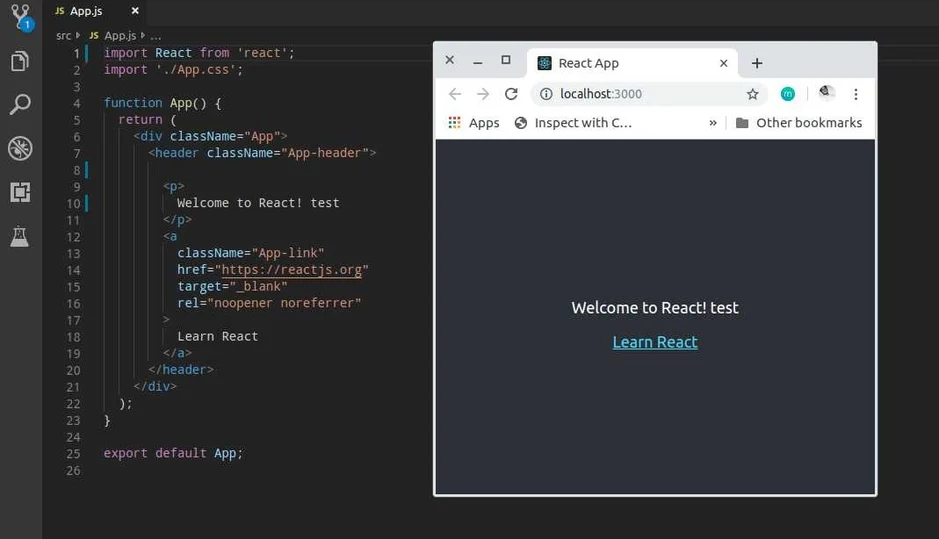Open Debug icon in activity bar
Viewport: 939px width, 539px height.
20,149
